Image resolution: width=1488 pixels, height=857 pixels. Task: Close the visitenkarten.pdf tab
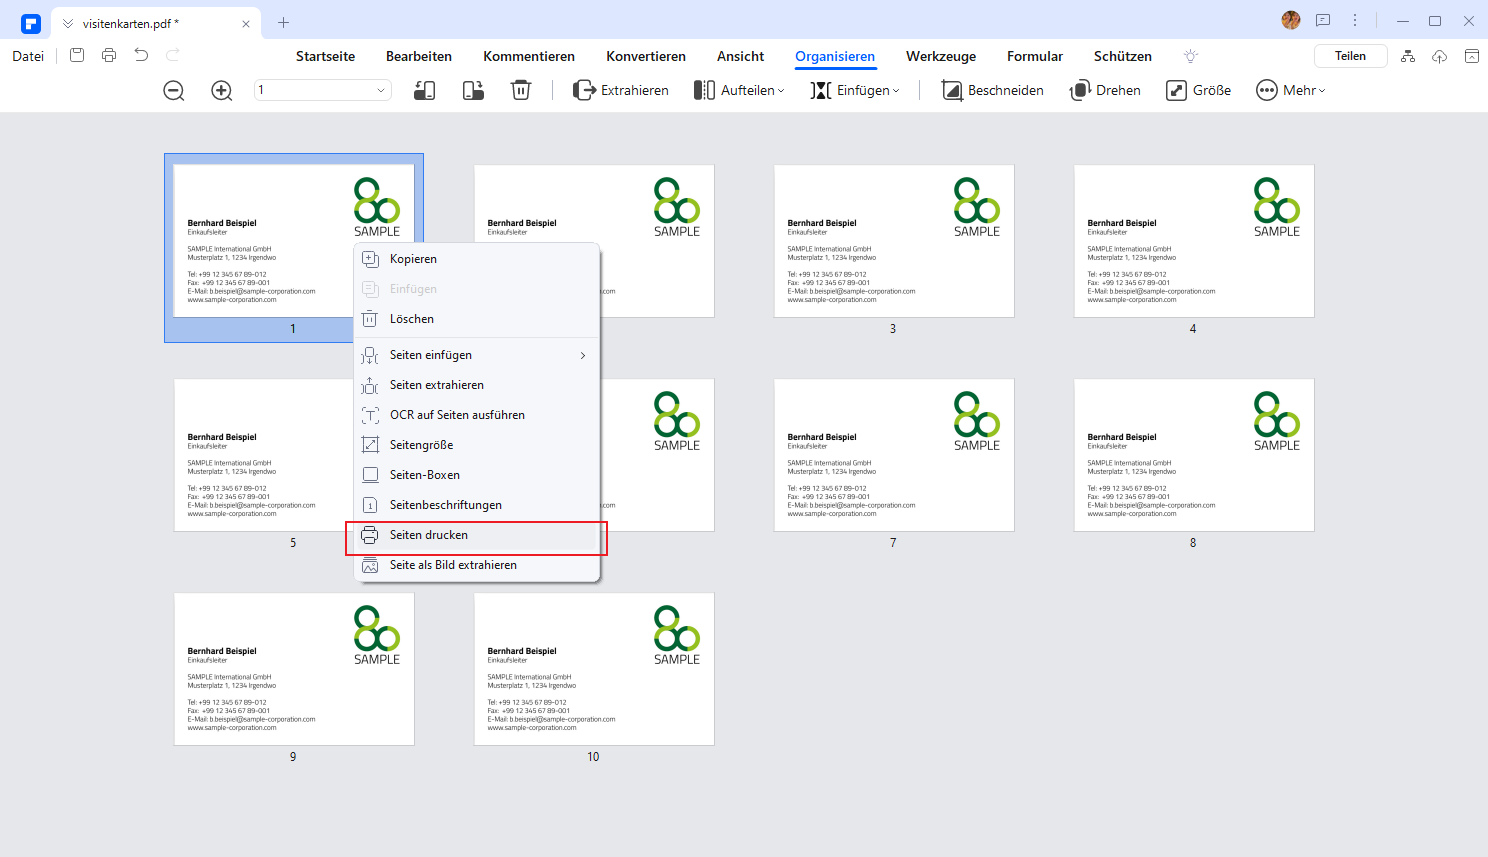[246, 23]
